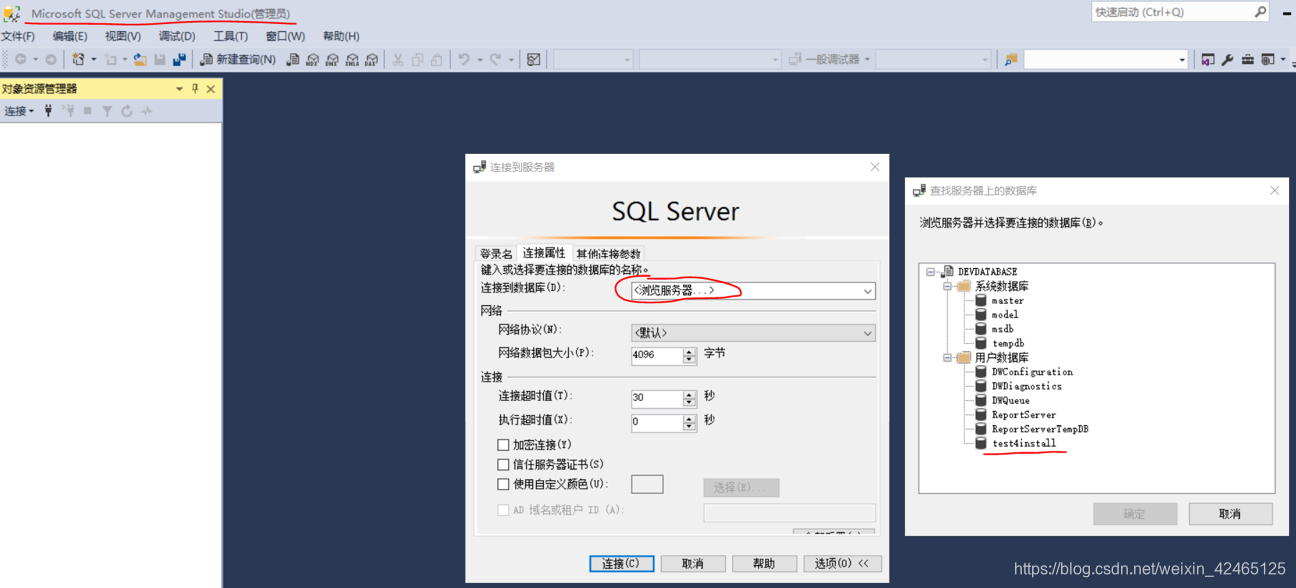The height and width of the screenshot is (588, 1296).
Task: Click the connect plug icon in Object Explorer
Action: coord(48,111)
